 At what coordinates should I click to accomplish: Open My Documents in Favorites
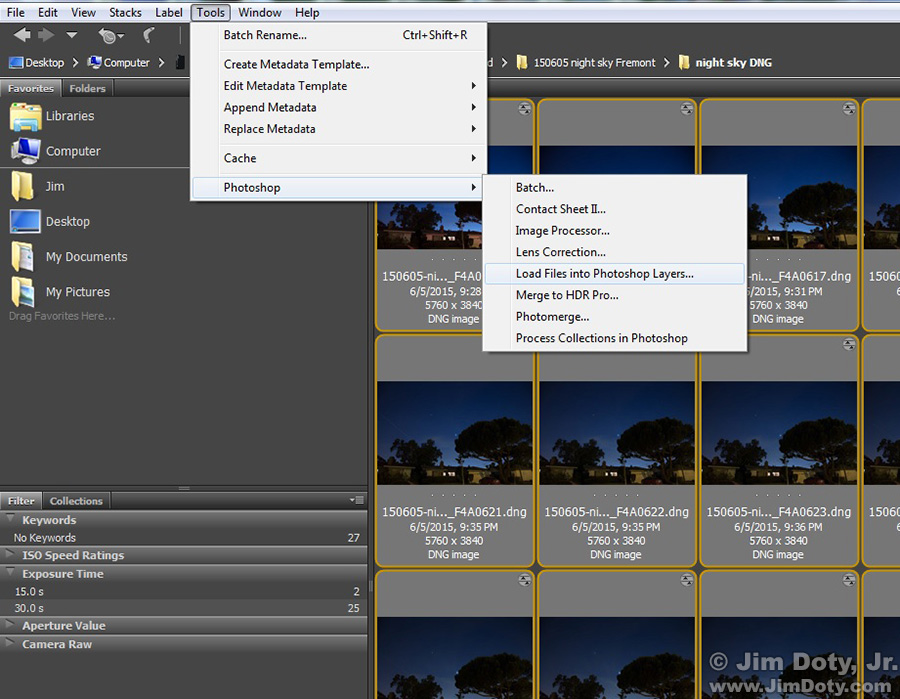[x=69, y=257]
